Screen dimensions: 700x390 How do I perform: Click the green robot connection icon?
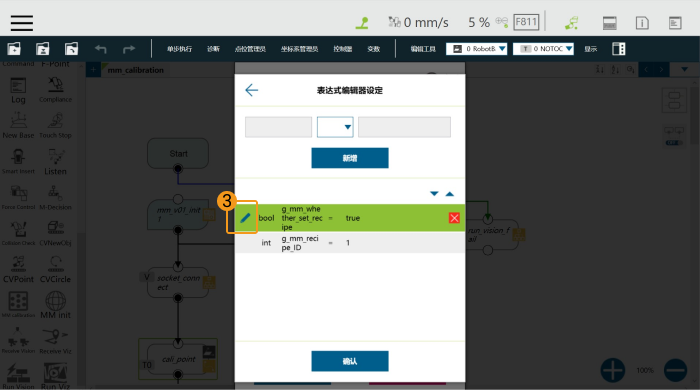[571, 23]
